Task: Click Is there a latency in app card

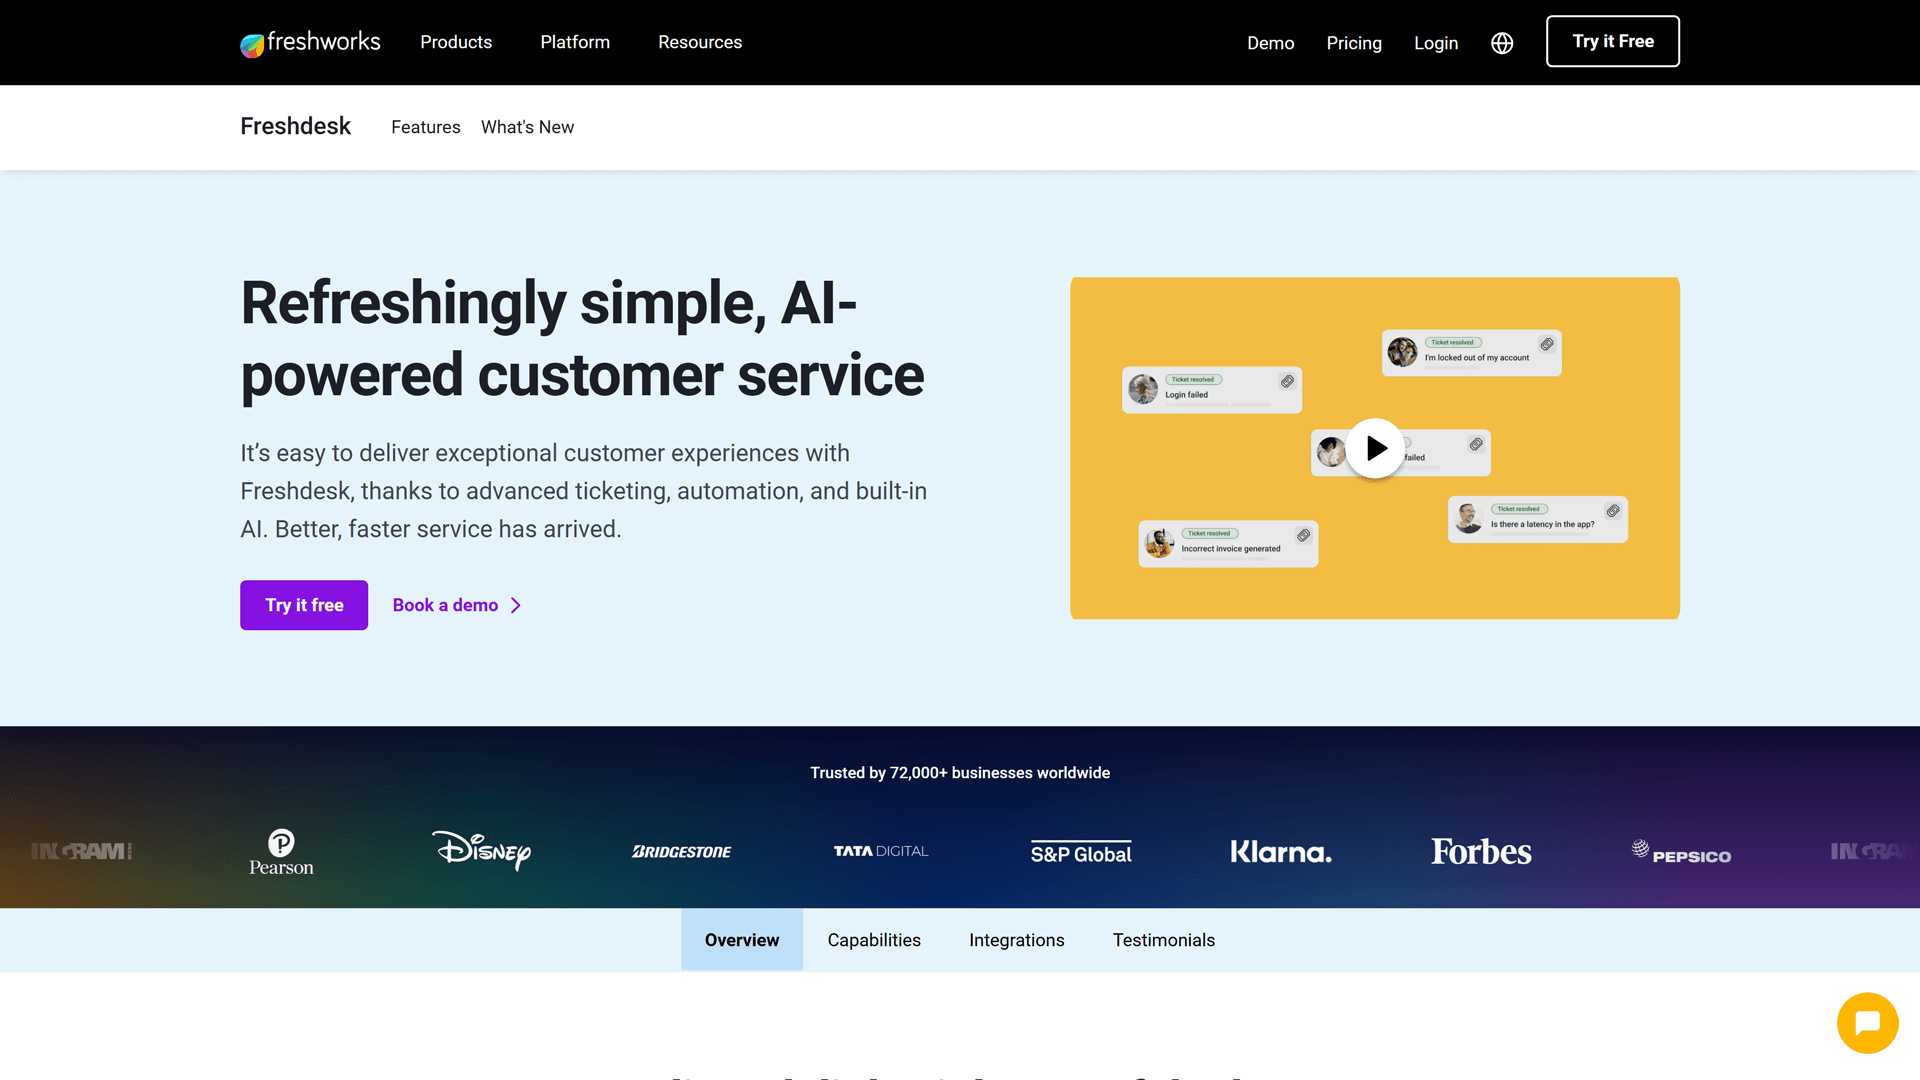Action: pos(1538,519)
